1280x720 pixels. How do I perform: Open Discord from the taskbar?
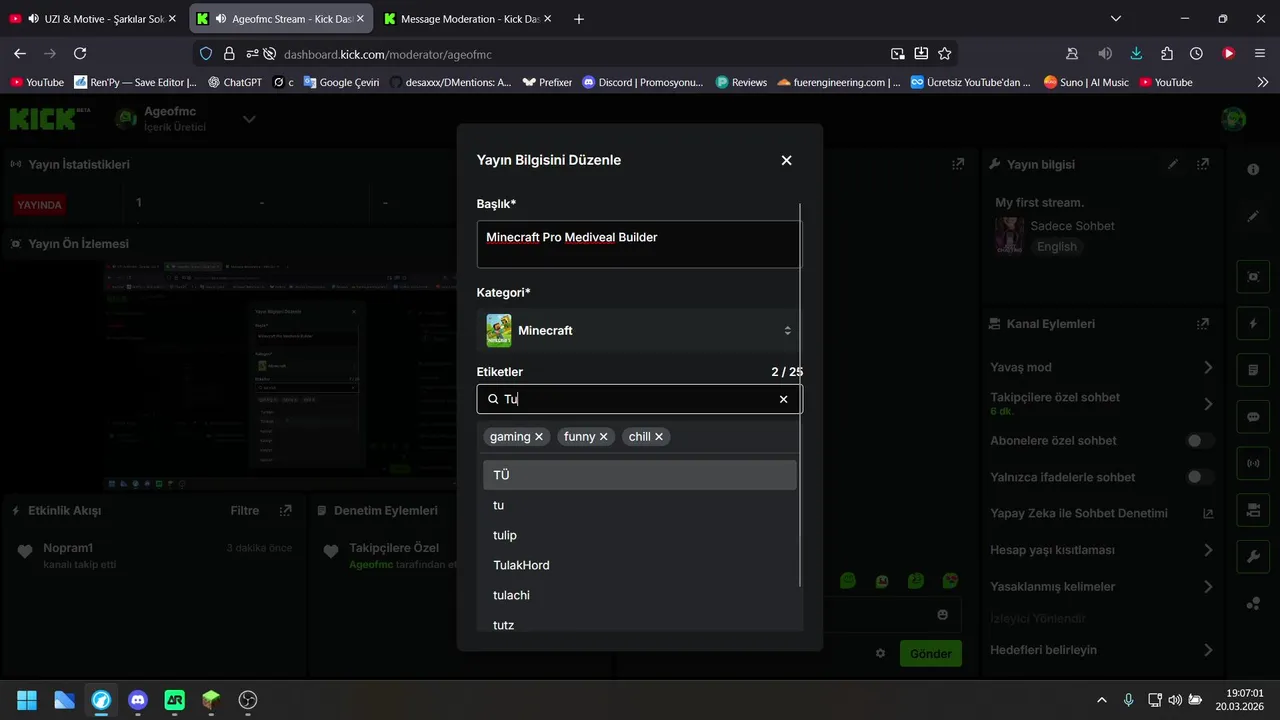tap(138, 700)
